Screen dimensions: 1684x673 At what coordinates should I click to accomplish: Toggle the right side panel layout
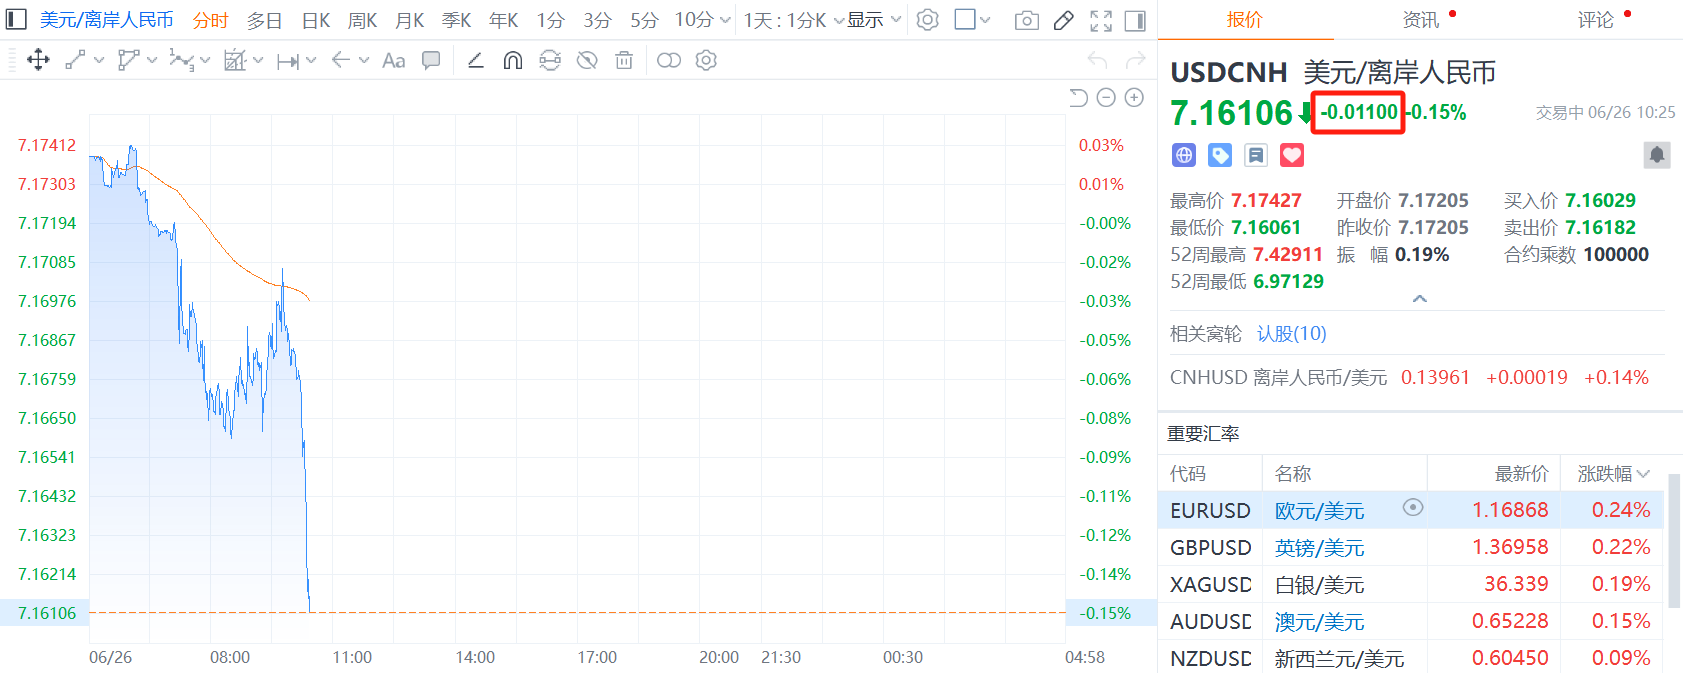1135,20
